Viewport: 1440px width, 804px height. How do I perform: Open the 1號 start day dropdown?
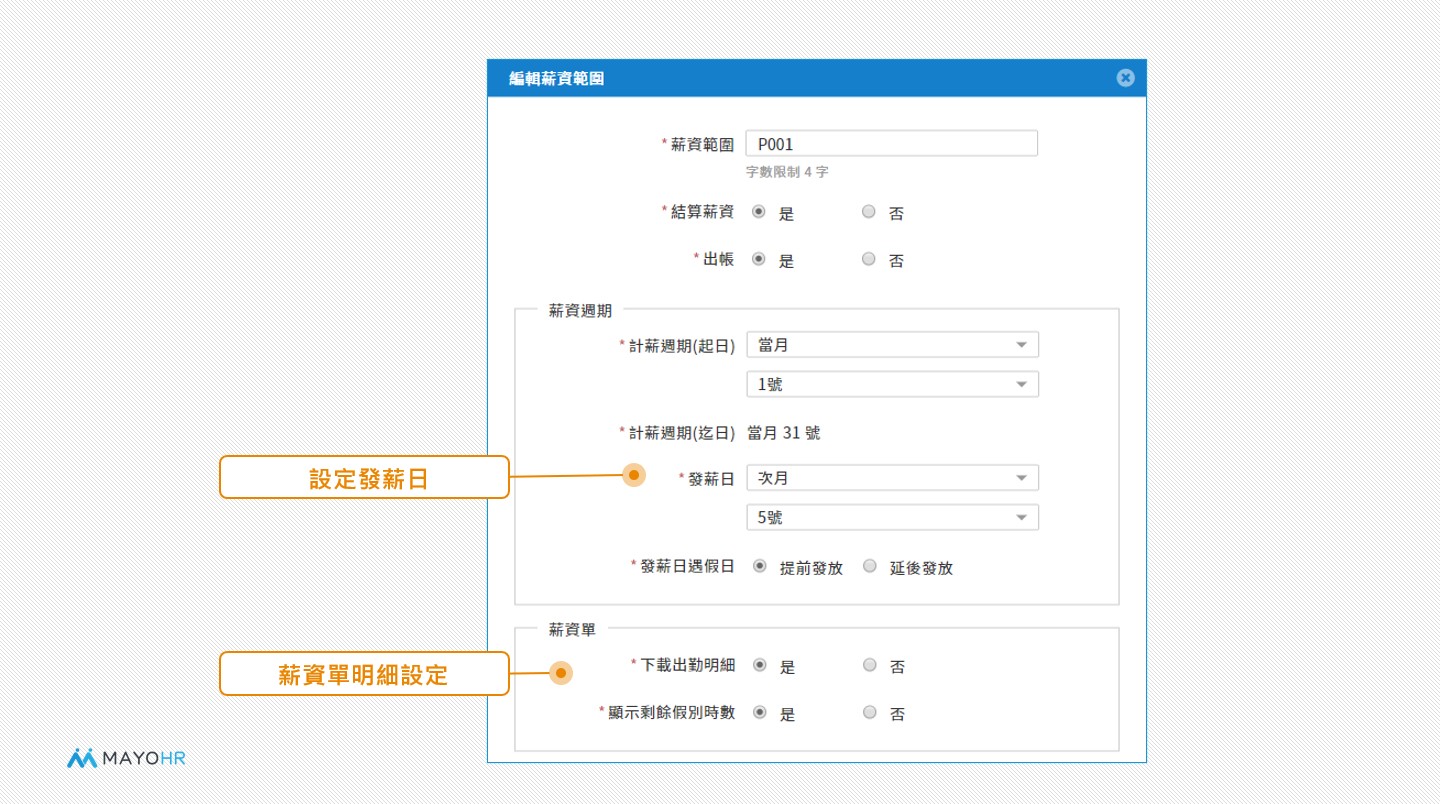[x=892, y=384]
